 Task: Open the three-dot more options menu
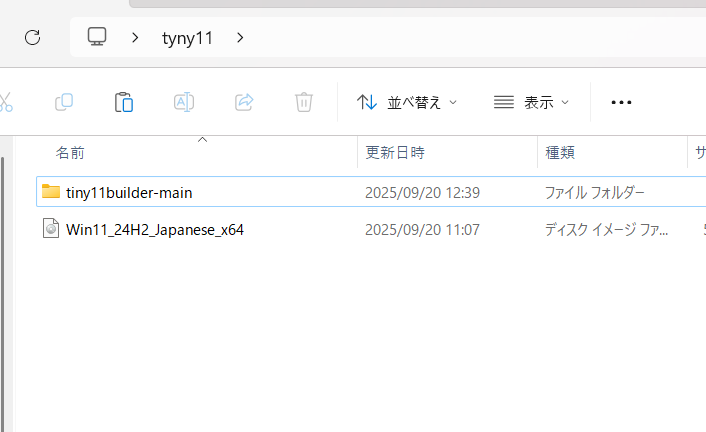click(x=621, y=102)
